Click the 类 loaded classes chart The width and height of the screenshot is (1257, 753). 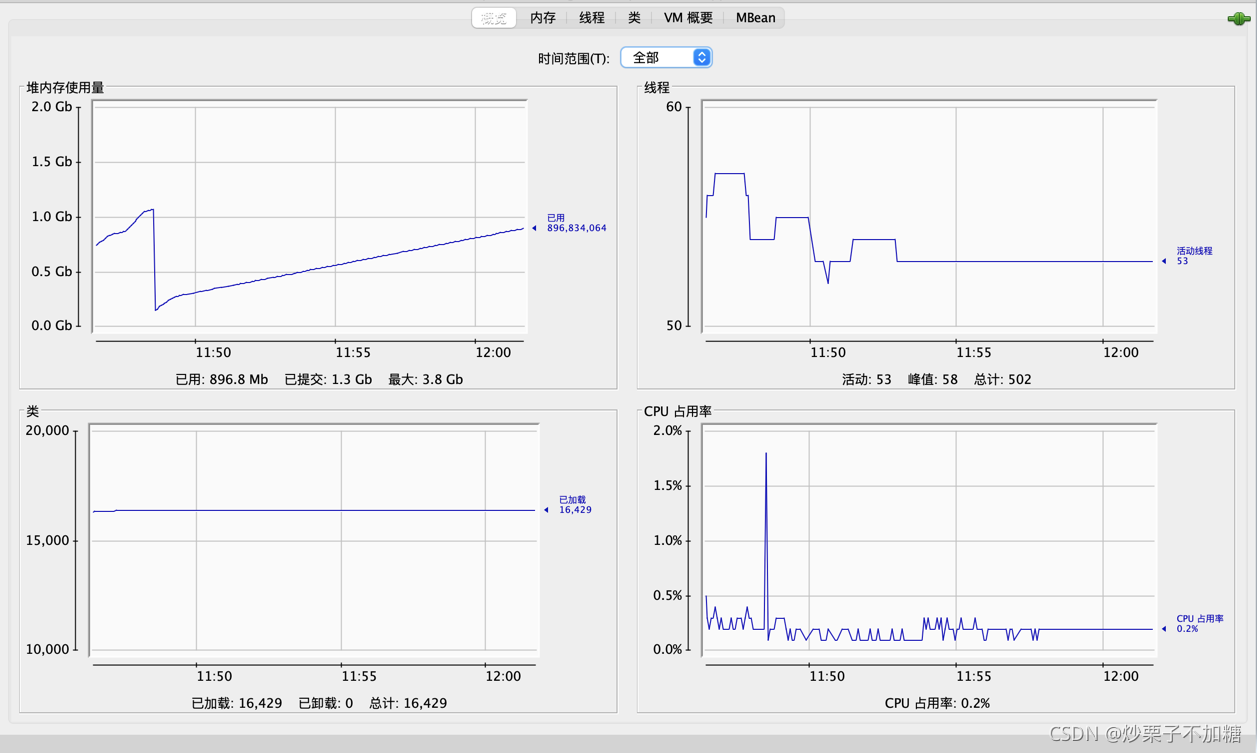click(314, 540)
